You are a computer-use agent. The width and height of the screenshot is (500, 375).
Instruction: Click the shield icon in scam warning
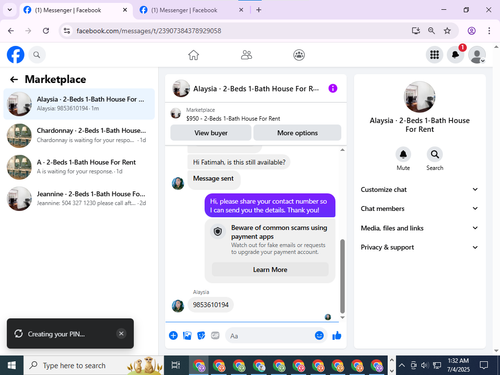tap(218, 231)
